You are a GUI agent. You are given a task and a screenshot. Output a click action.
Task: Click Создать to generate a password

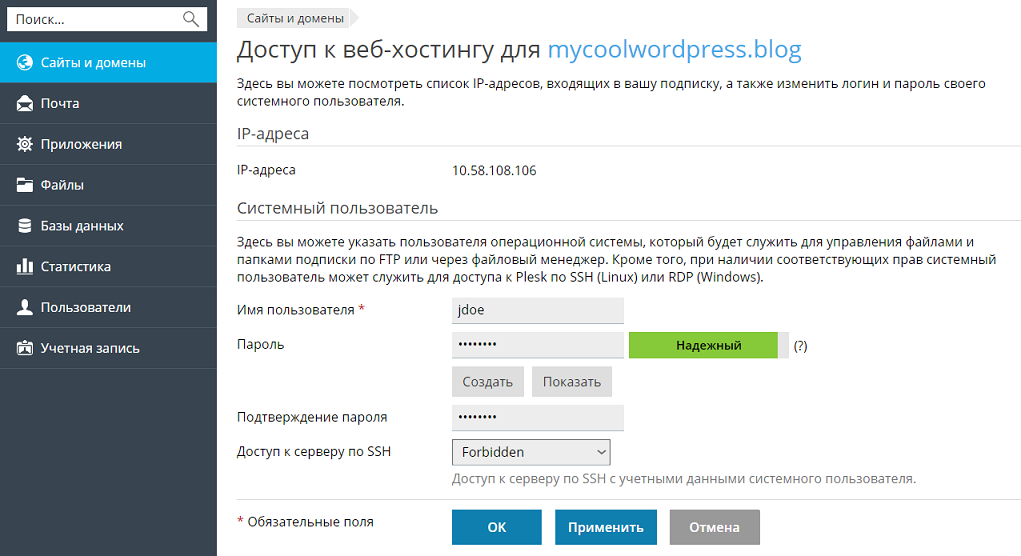point(487,382)
